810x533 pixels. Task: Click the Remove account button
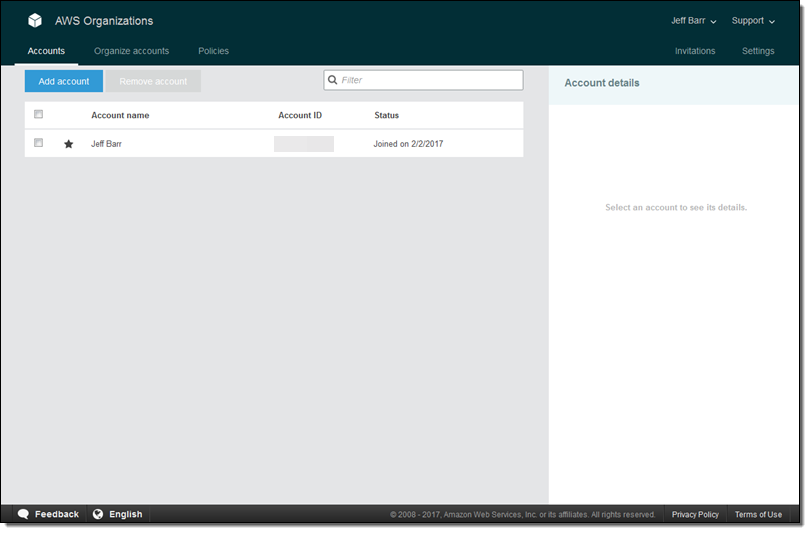(x=153, y=81)
